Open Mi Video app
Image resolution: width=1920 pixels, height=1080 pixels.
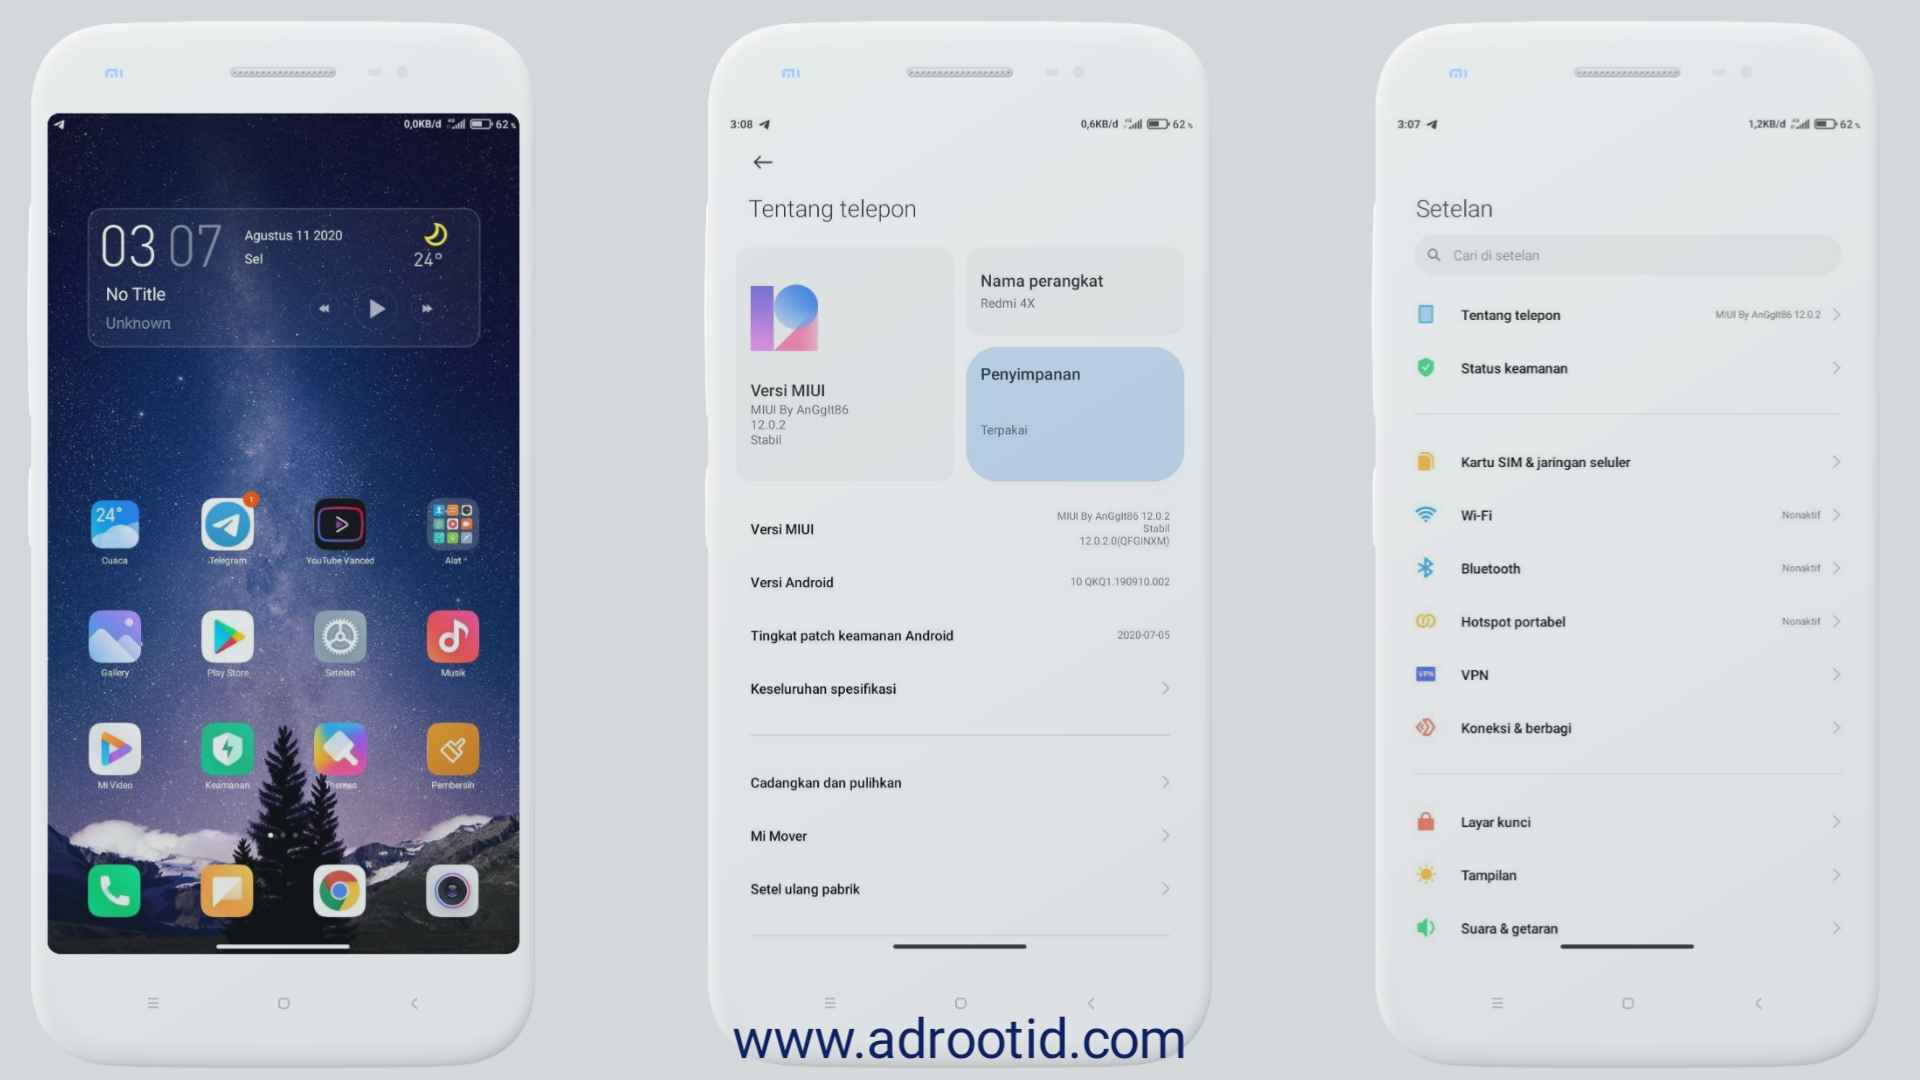tap(113, 749)
